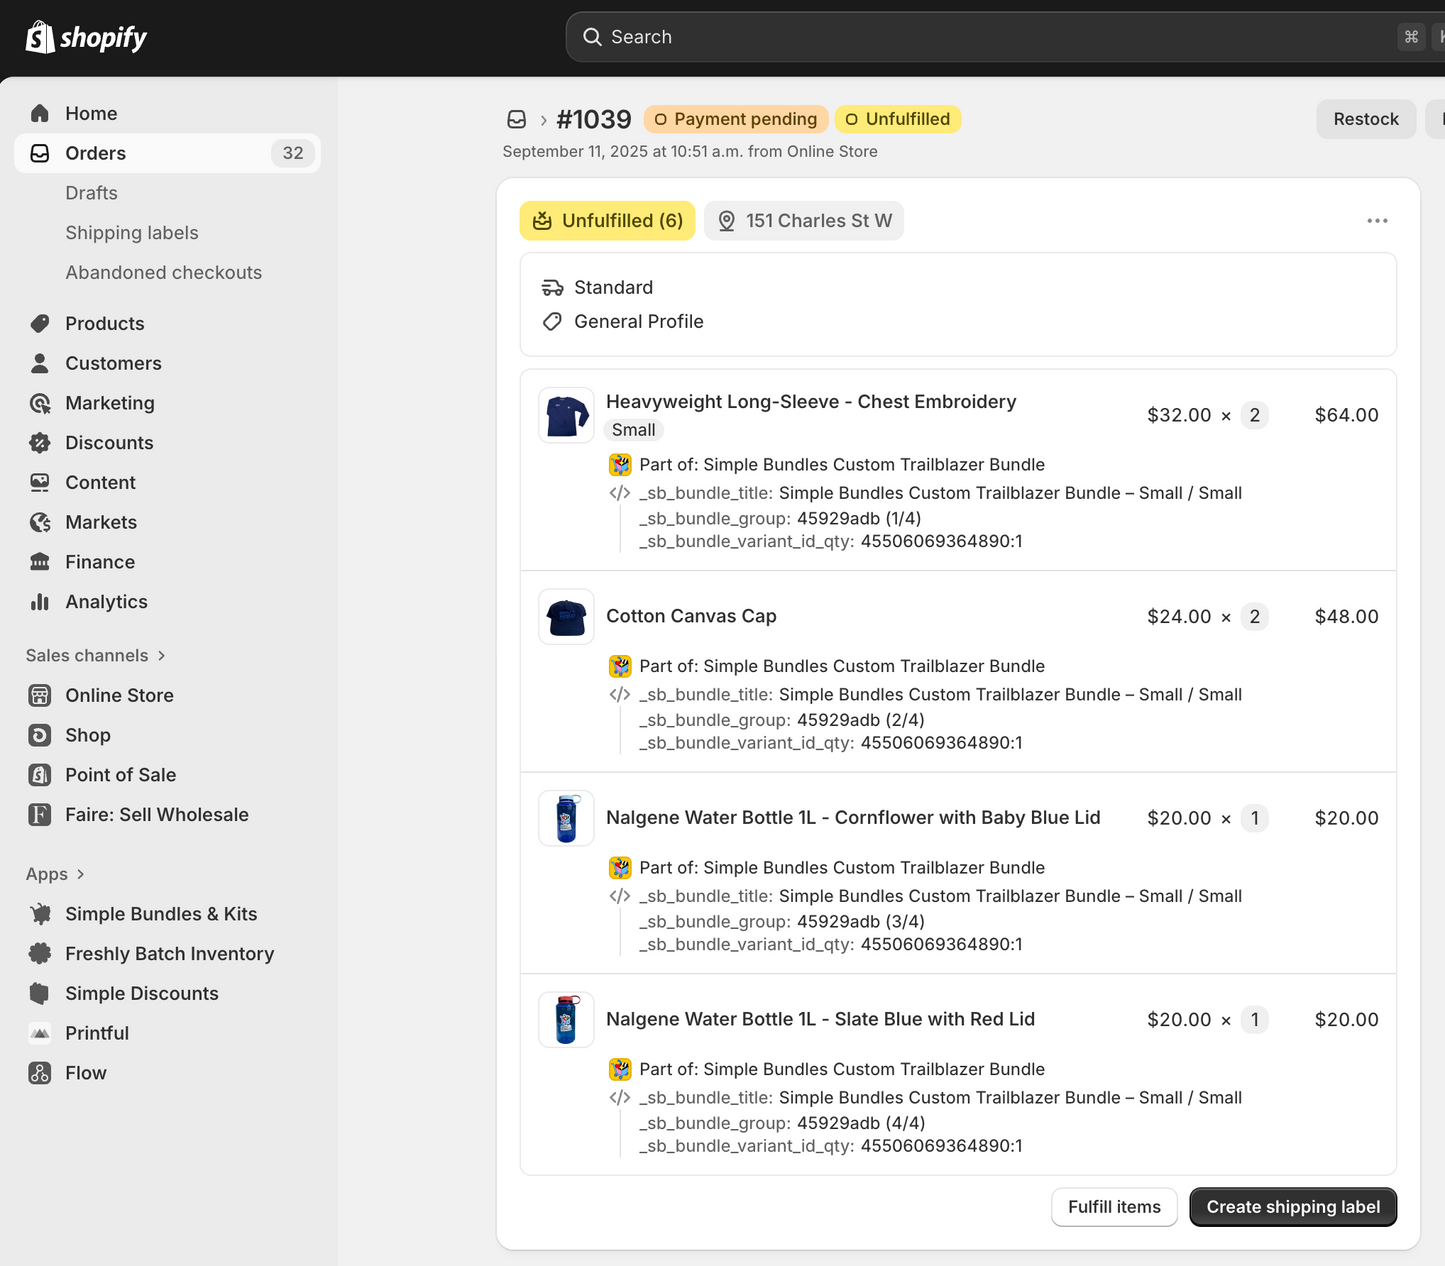Go to Finance page

pos(100,562)
